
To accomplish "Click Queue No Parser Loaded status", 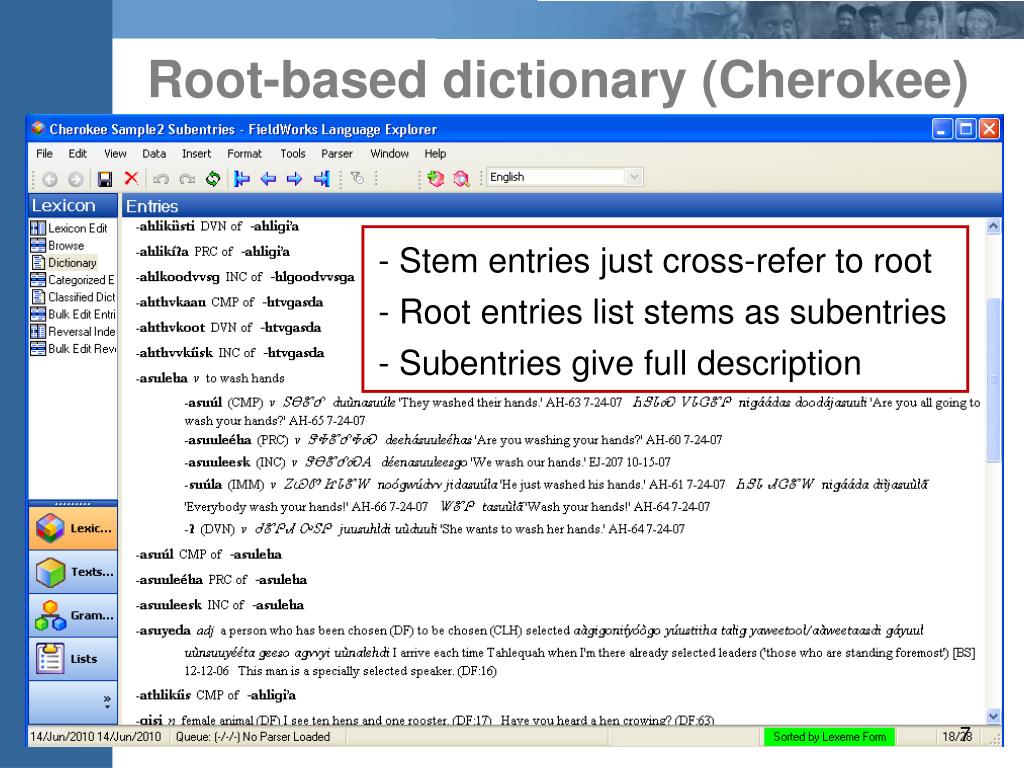I will [253, 737].
